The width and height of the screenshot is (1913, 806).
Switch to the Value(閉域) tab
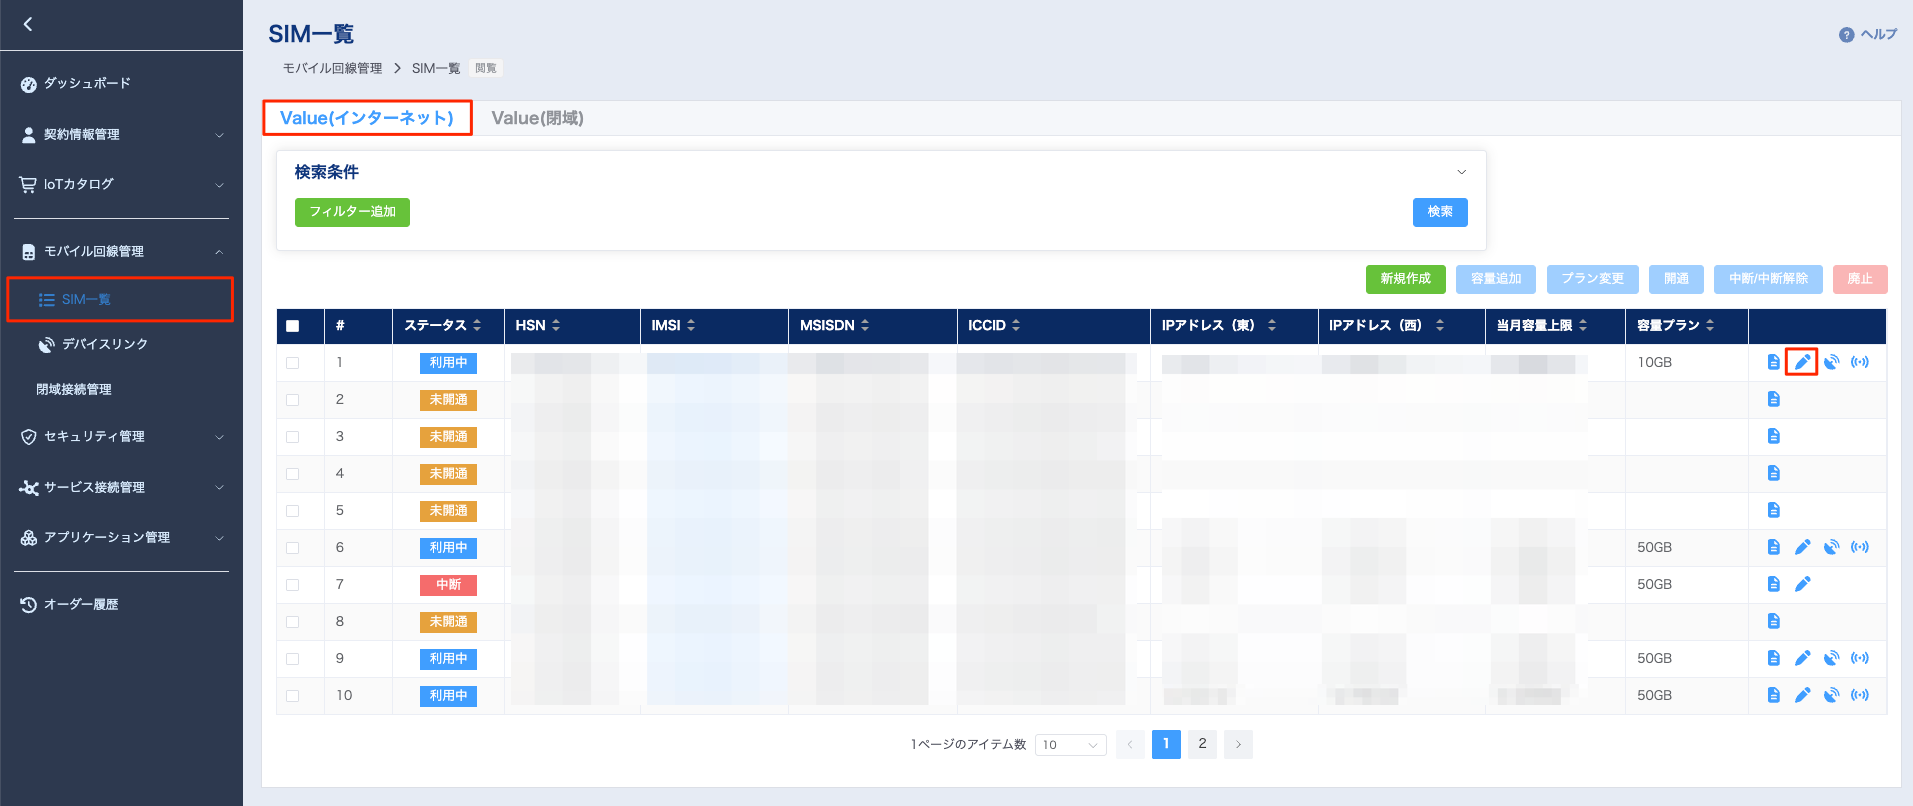pyautogui.click(x=537, y=118)
